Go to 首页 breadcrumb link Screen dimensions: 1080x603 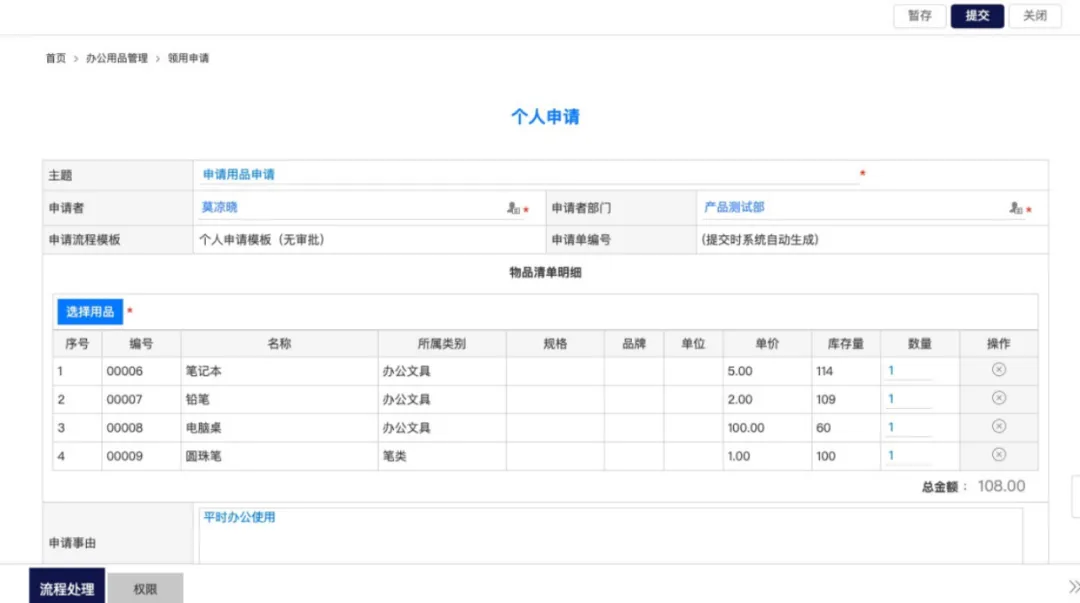click(x=56, y=59)
